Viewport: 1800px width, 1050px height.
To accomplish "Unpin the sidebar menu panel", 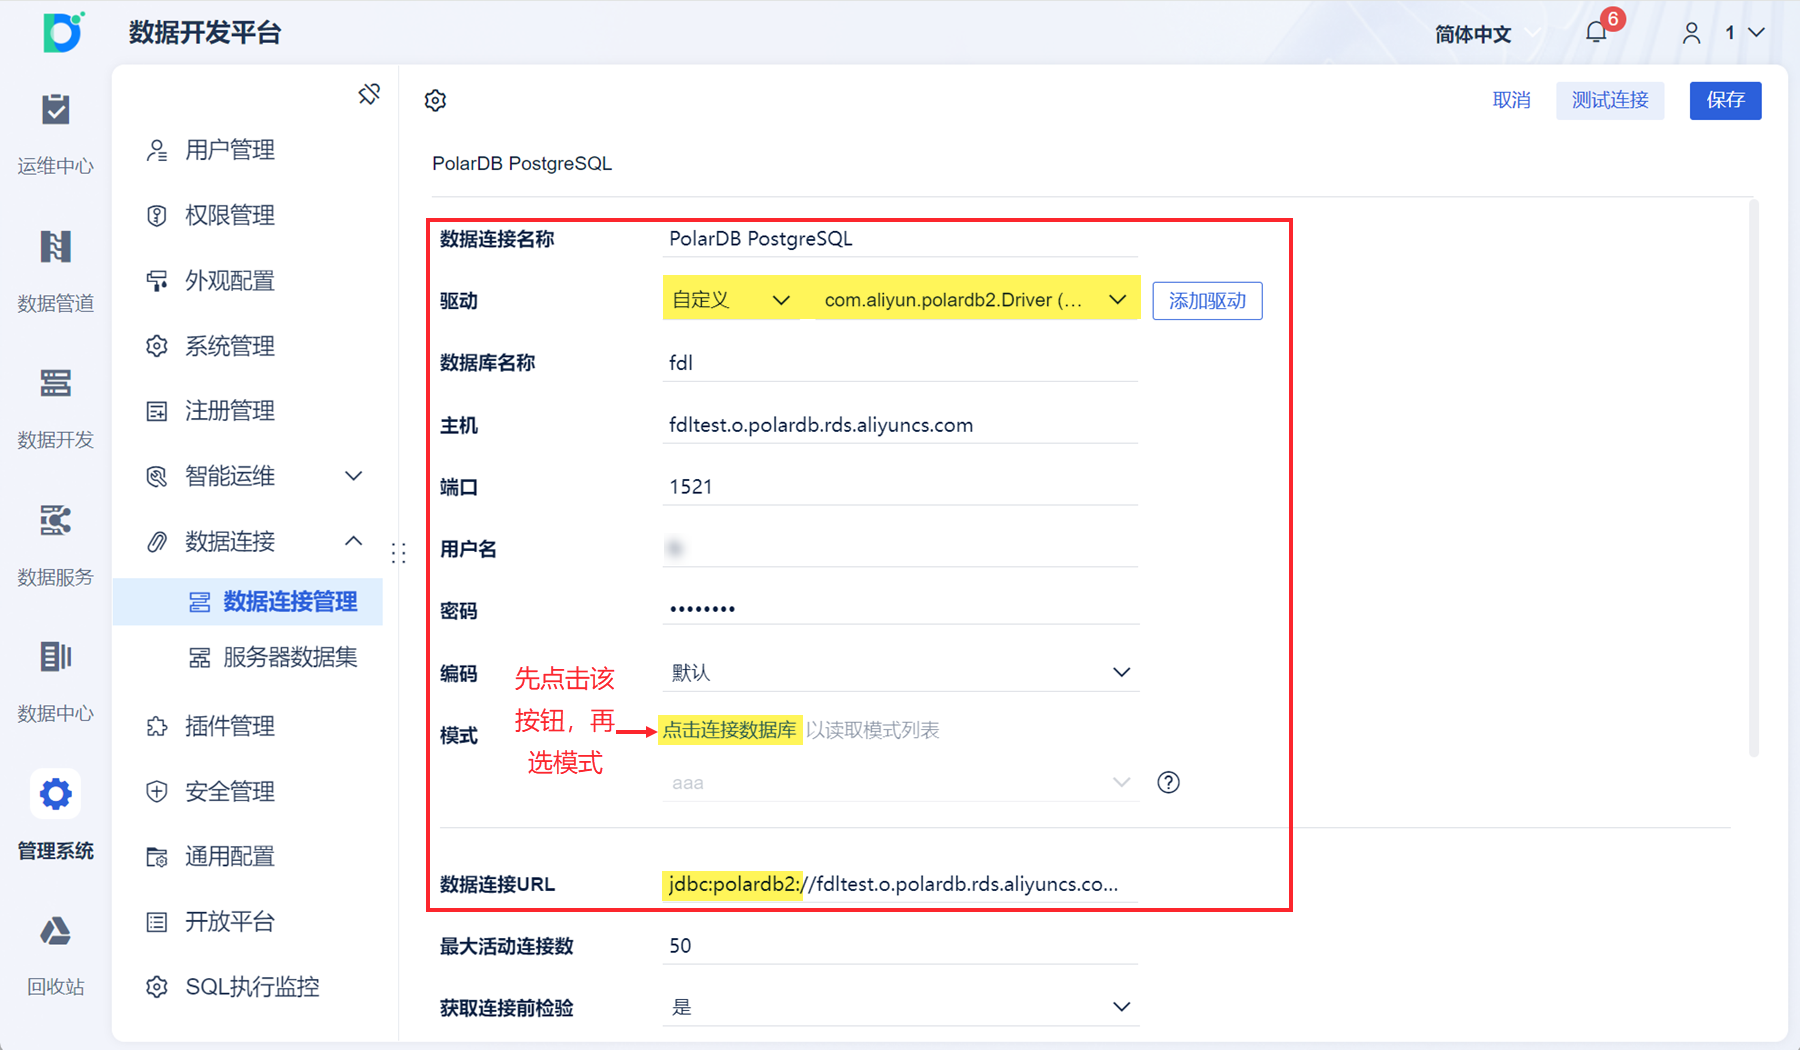I will pyautogui.click(x=369, y=94).
